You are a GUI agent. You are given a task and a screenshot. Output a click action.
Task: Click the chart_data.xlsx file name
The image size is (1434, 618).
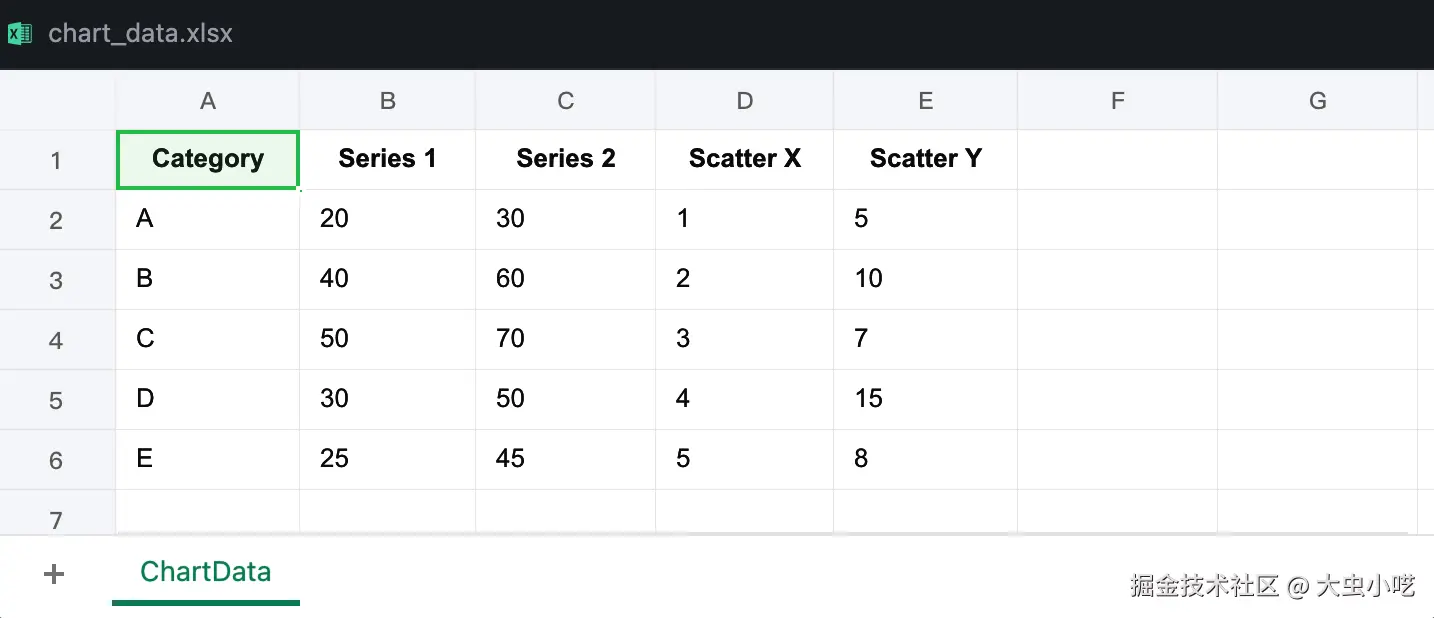click(140, 33)
